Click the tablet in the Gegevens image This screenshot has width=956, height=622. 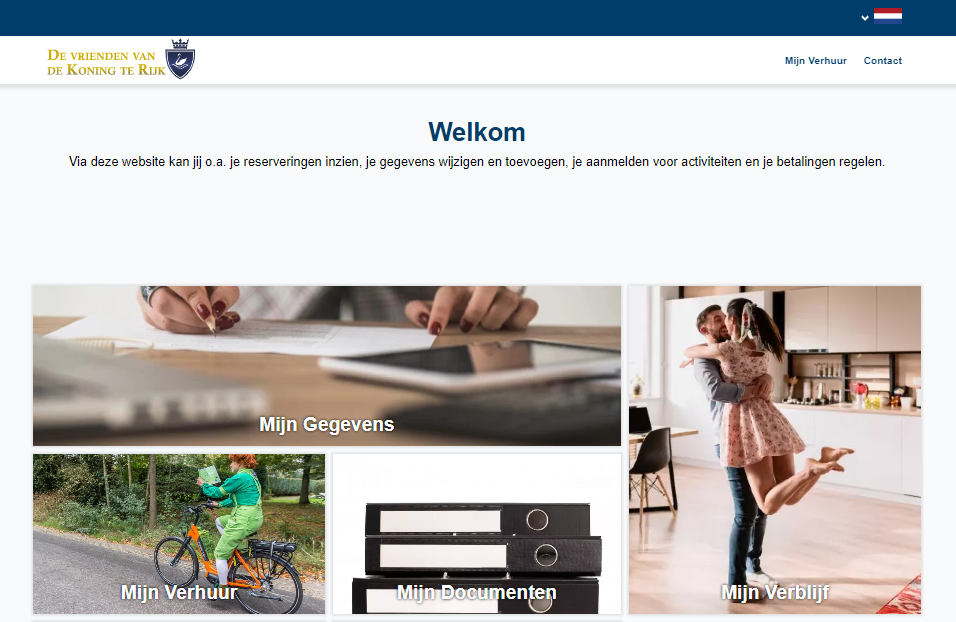[x=469, y=364]
